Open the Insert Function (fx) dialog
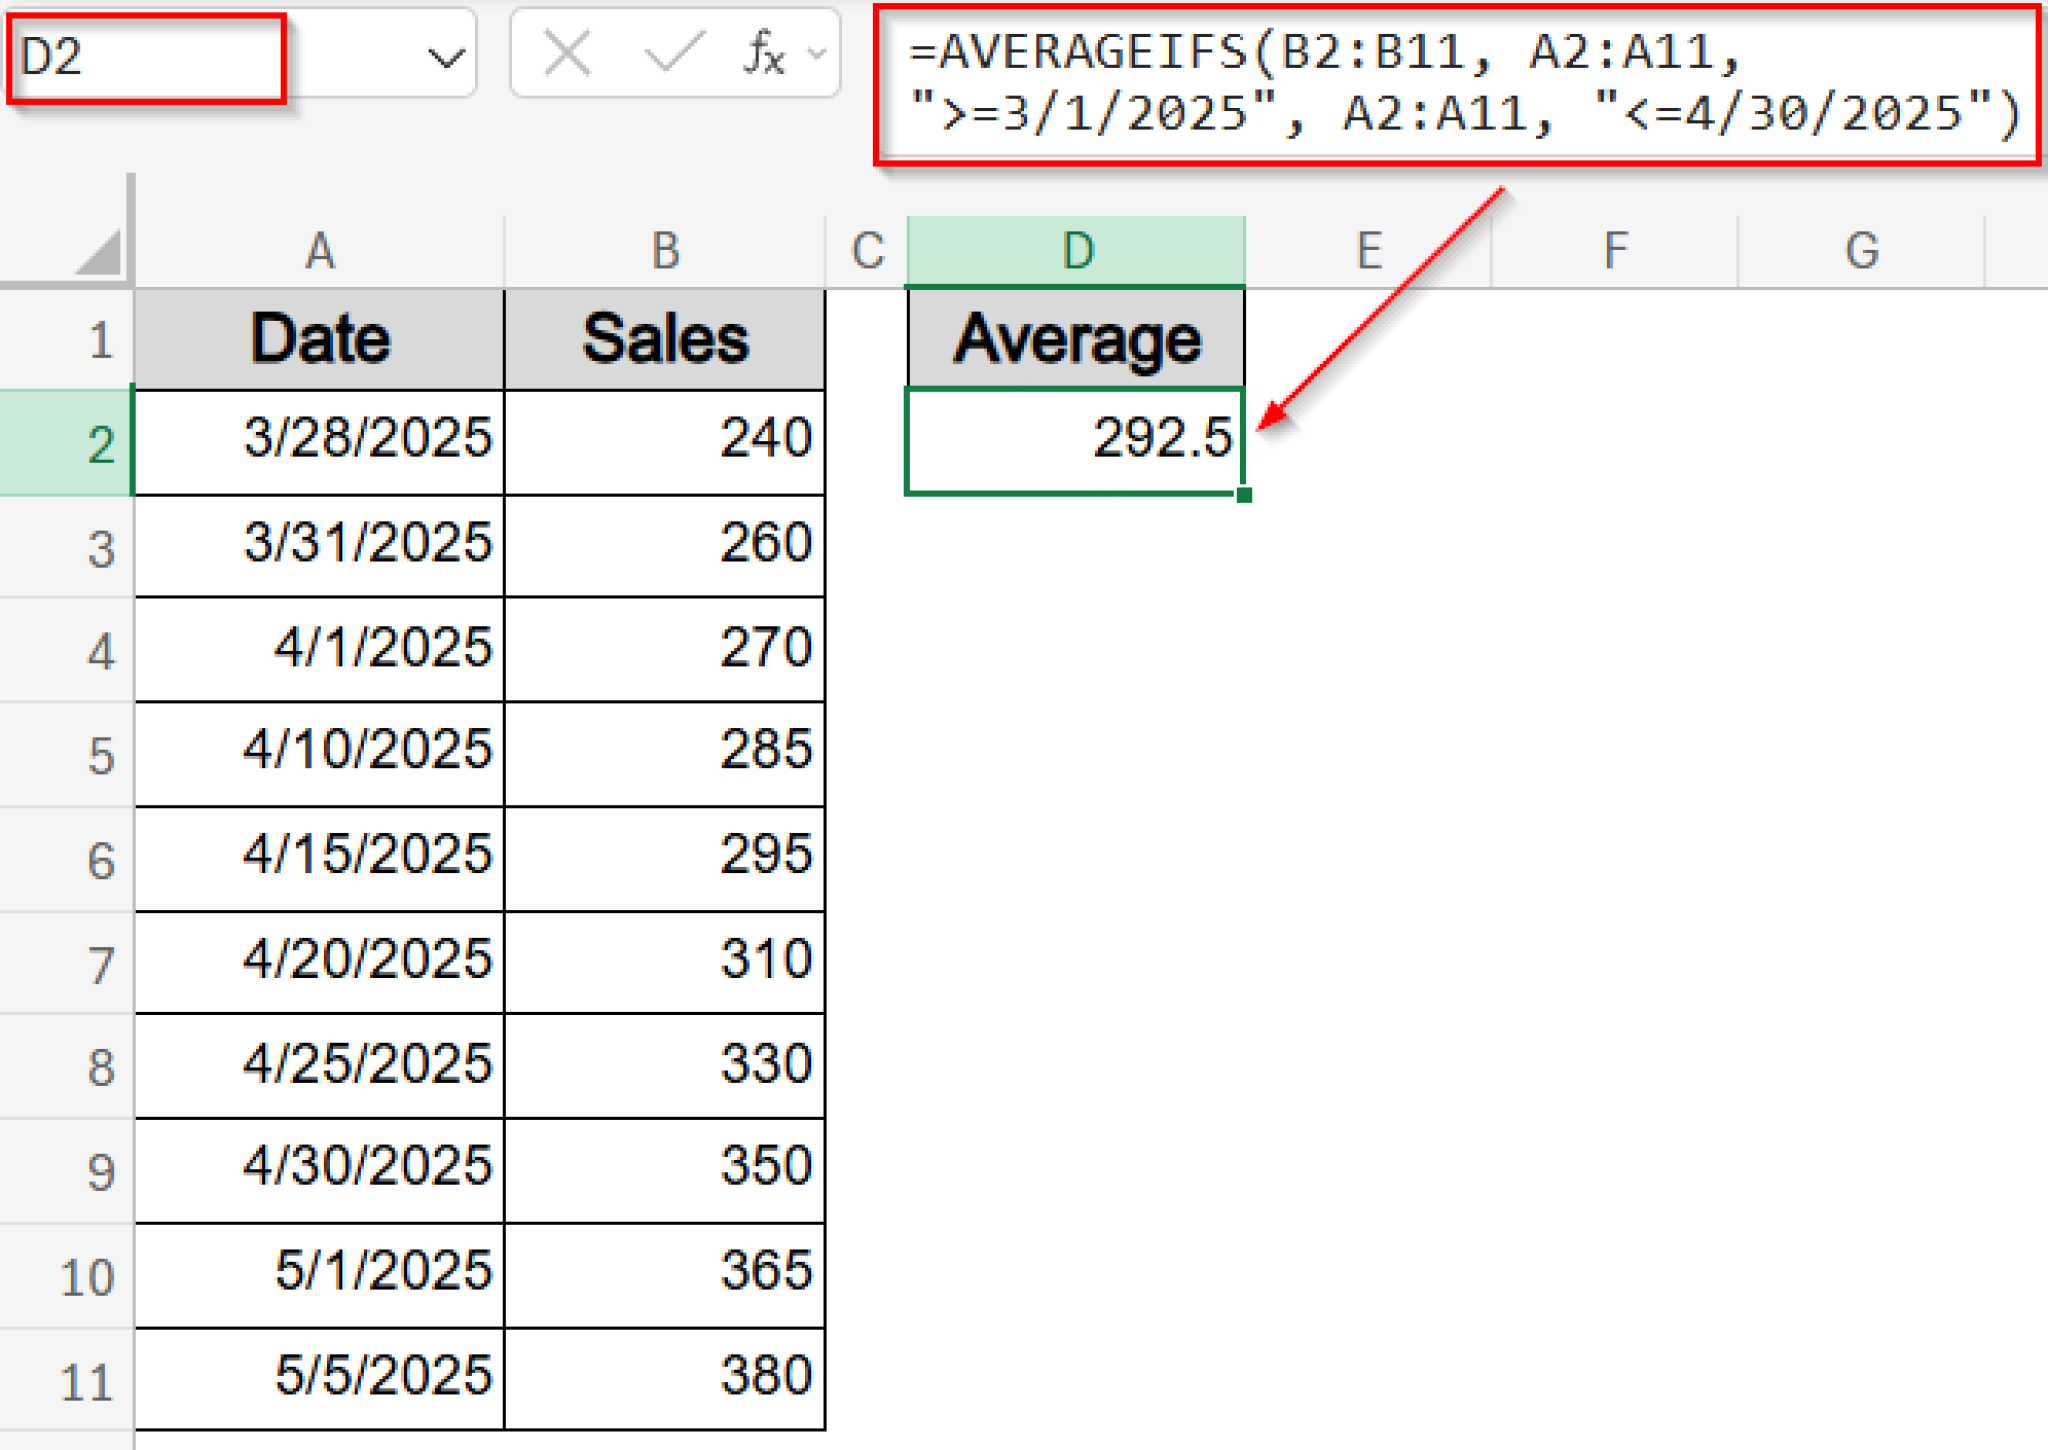 (x=763, y=55)
